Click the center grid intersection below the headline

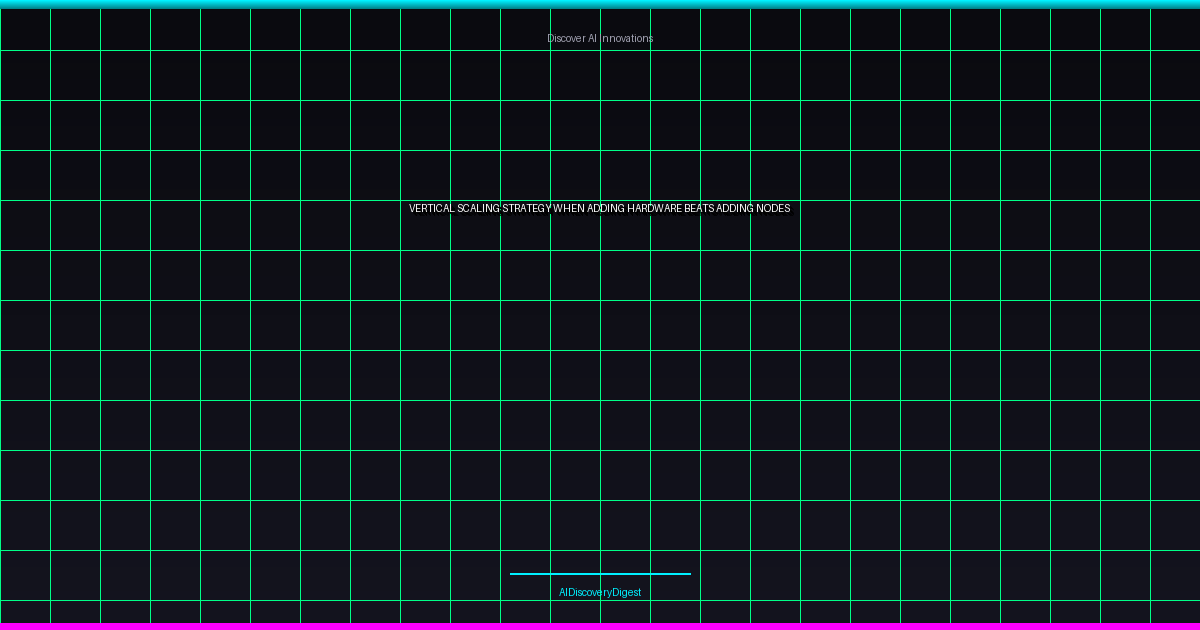[600, 250]
